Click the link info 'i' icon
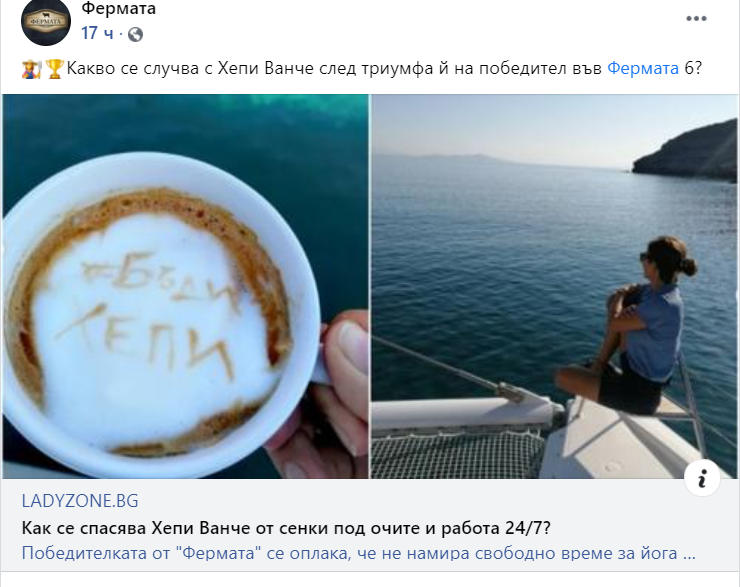Screen dimensions: 740x587 (x=702, y=478)
